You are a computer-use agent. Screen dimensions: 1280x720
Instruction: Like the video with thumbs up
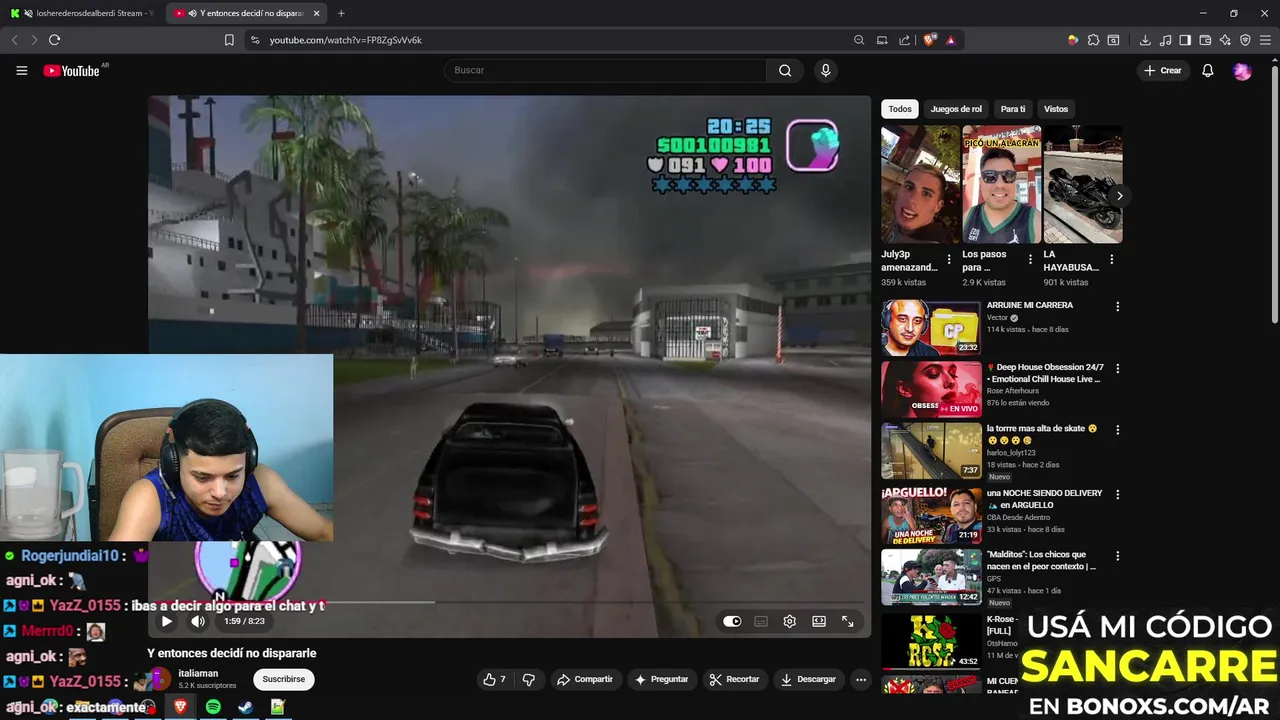pos(494,679)
